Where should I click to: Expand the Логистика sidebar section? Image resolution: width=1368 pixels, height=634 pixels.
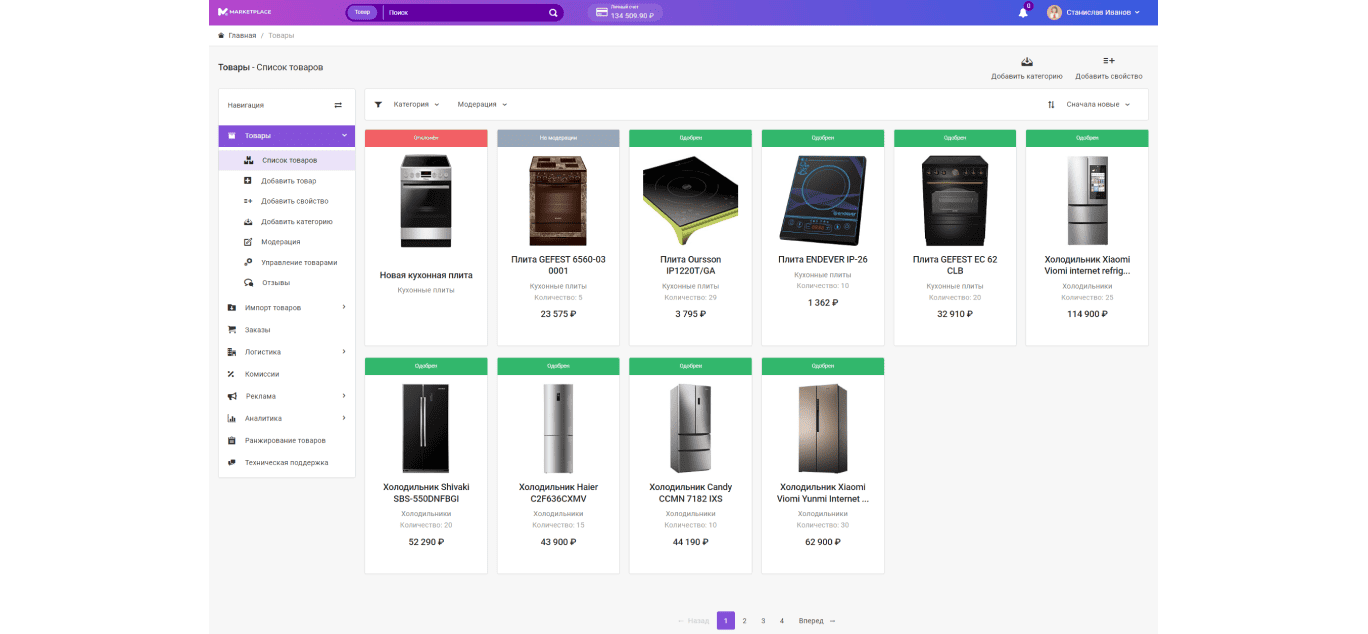coord(344,351)
